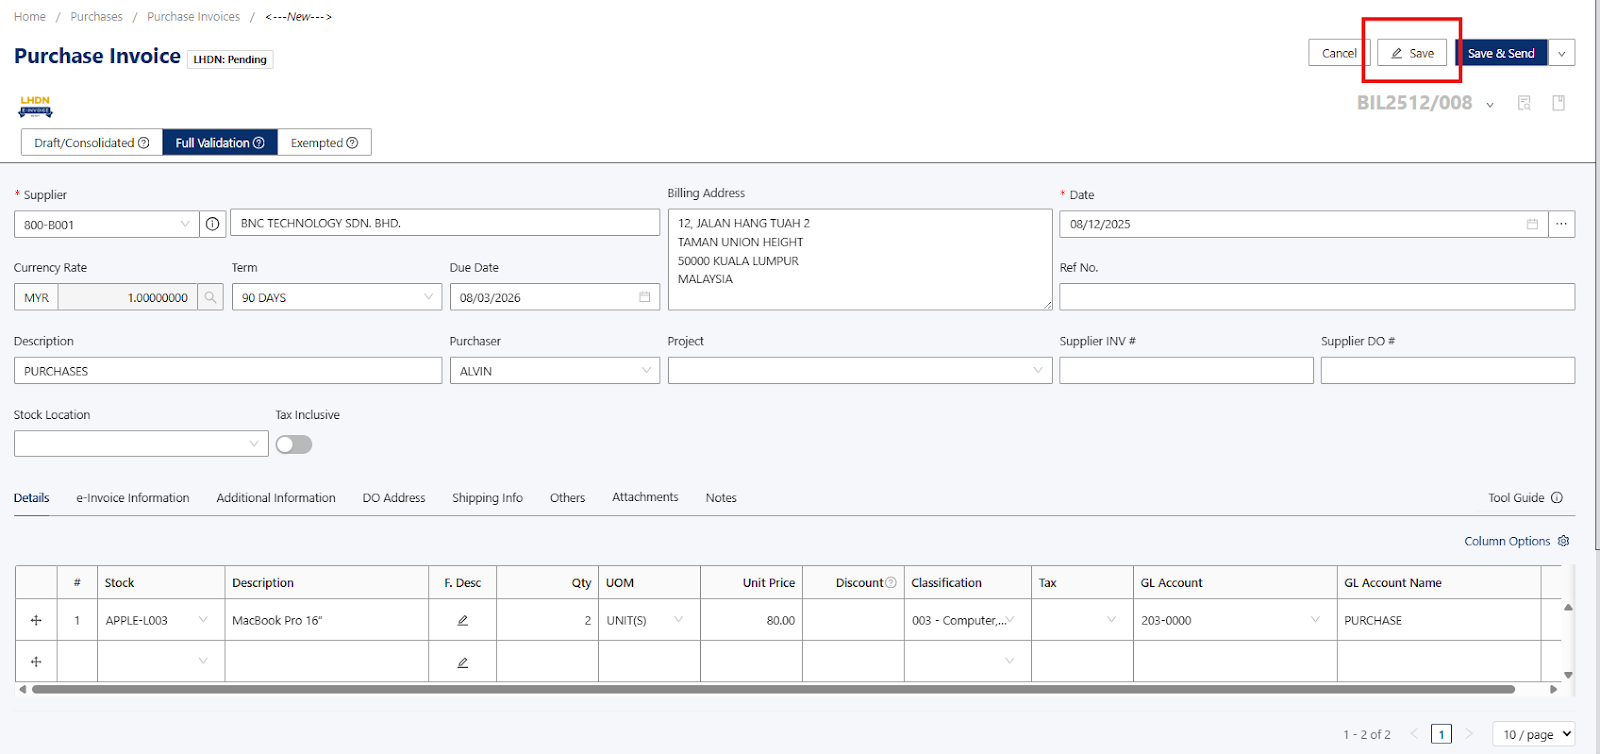Click the Ref No. input field
The height and width of the screenshot is (754, 1600).
tap(1316, 297)
